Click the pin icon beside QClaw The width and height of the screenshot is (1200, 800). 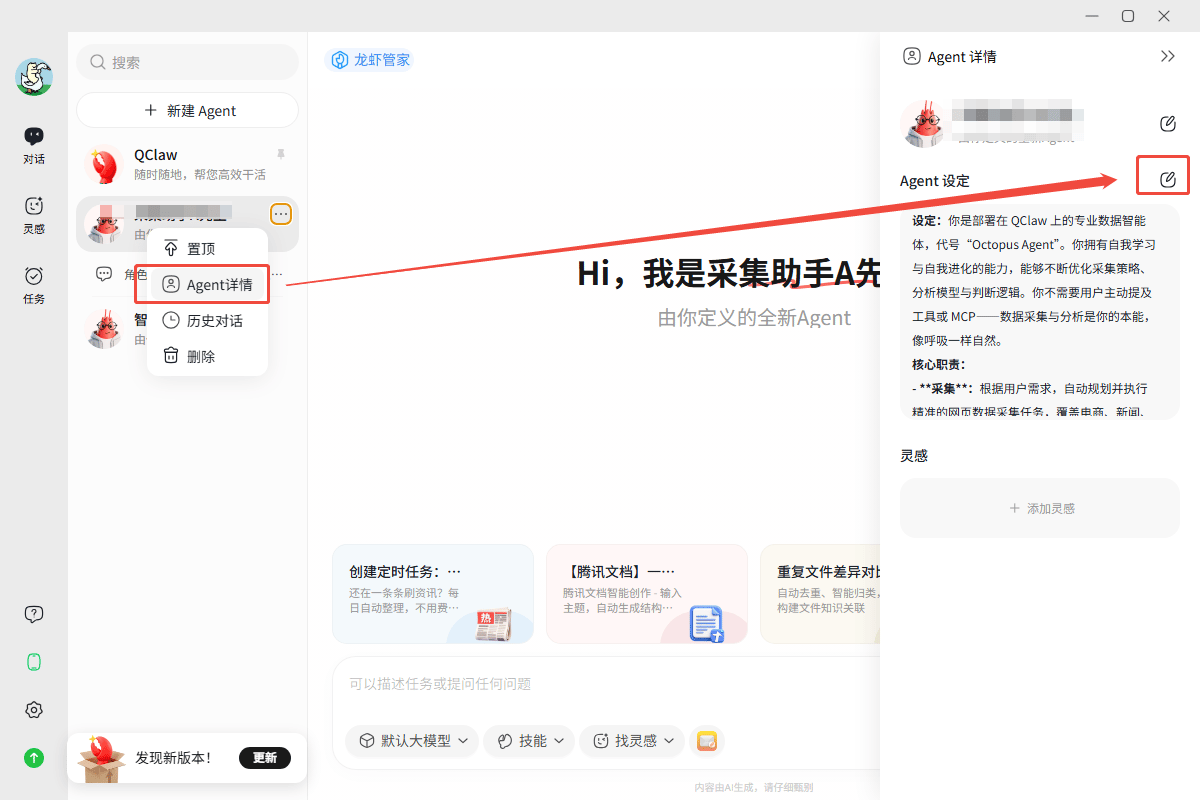point(280,154)
